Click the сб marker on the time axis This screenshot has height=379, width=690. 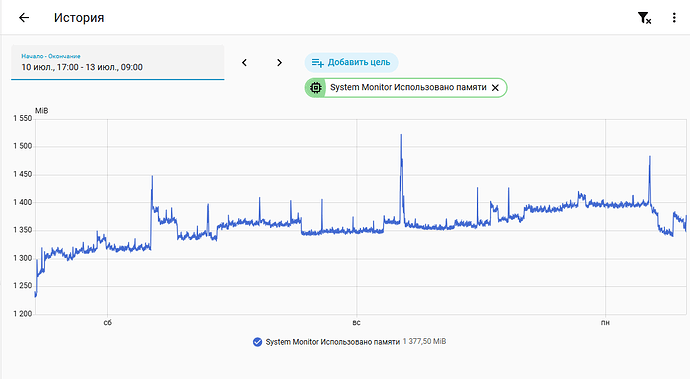click(x=107, y=323)
